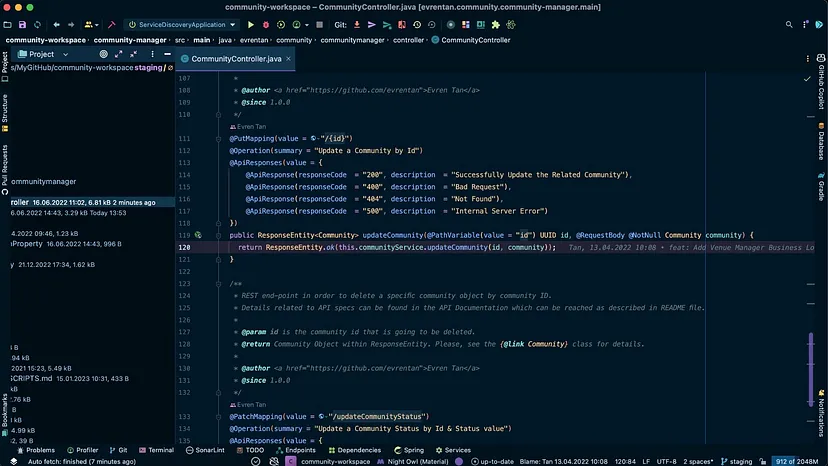This screenshot has height=466, width=828.
Task: Git update project orange arrow
Action: [357, 25]
